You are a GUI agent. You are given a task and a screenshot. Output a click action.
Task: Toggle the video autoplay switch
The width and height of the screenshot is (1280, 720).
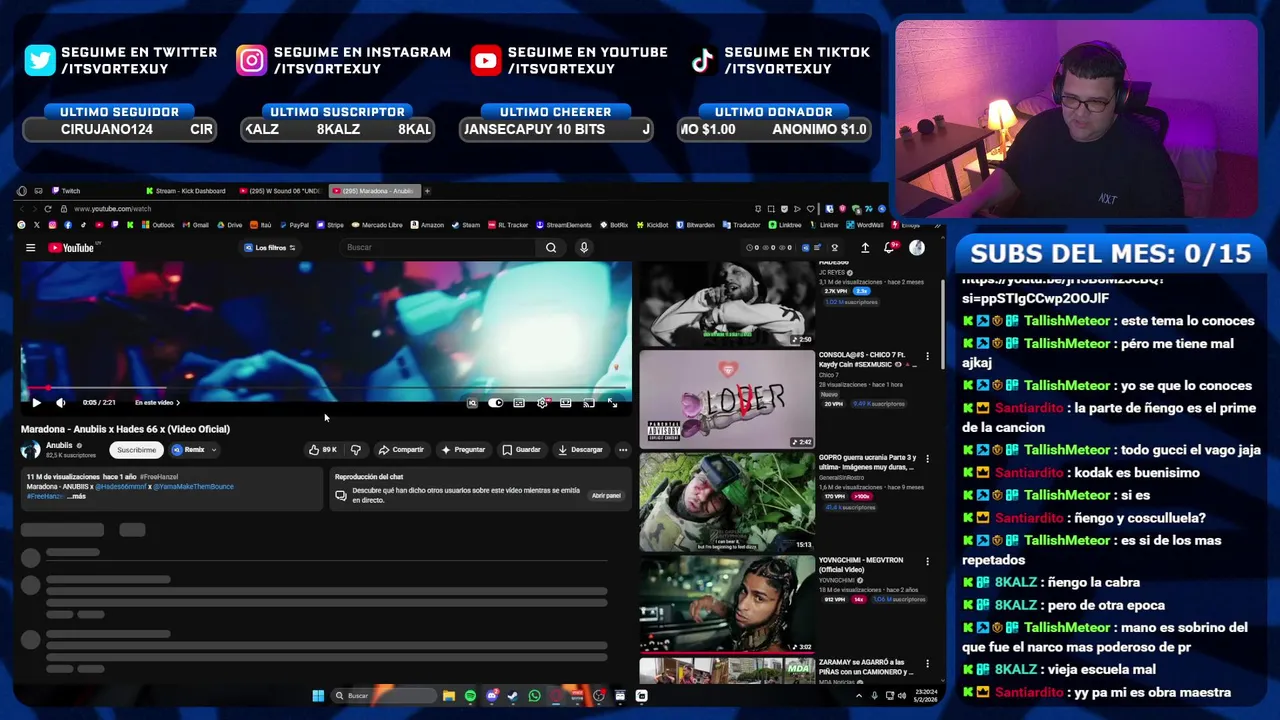click(495, 403)
